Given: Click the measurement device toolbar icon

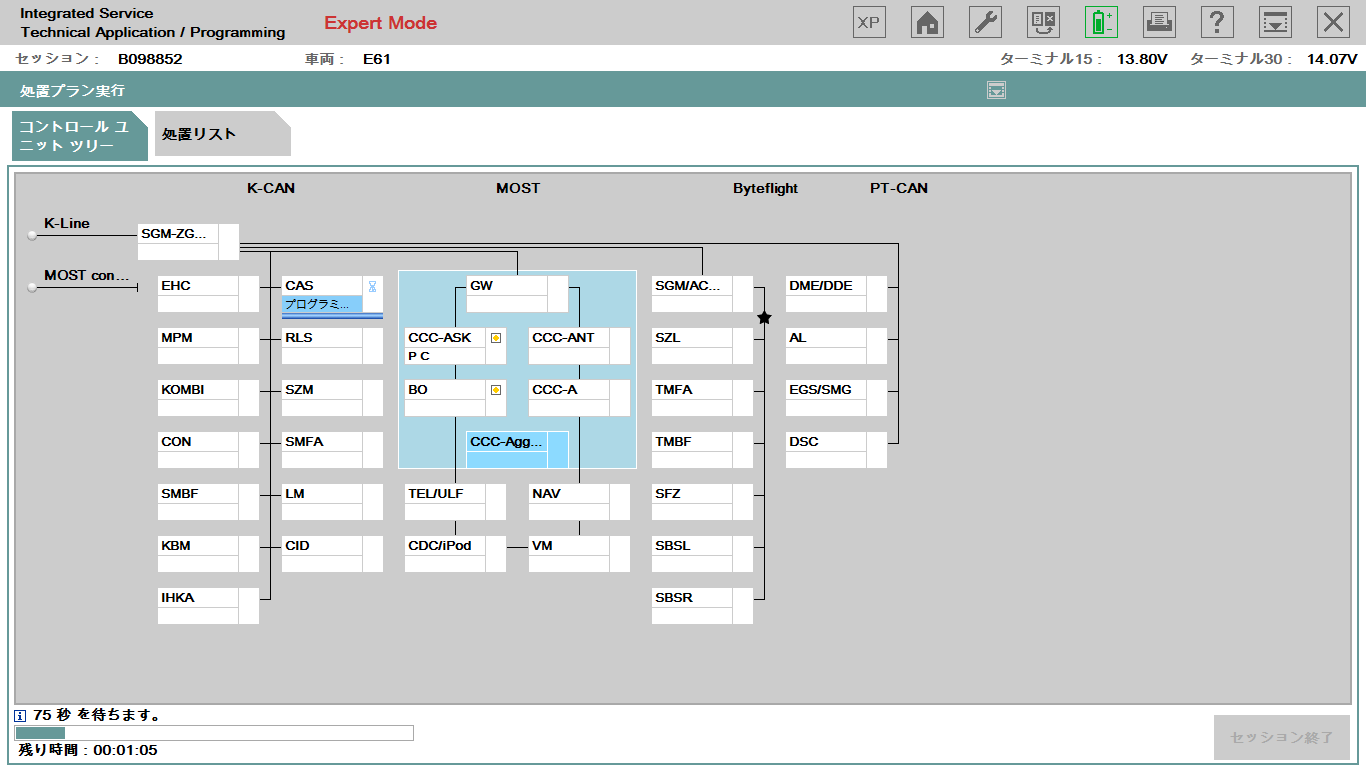Looking at the screenshot, I should click(1043, 22).
